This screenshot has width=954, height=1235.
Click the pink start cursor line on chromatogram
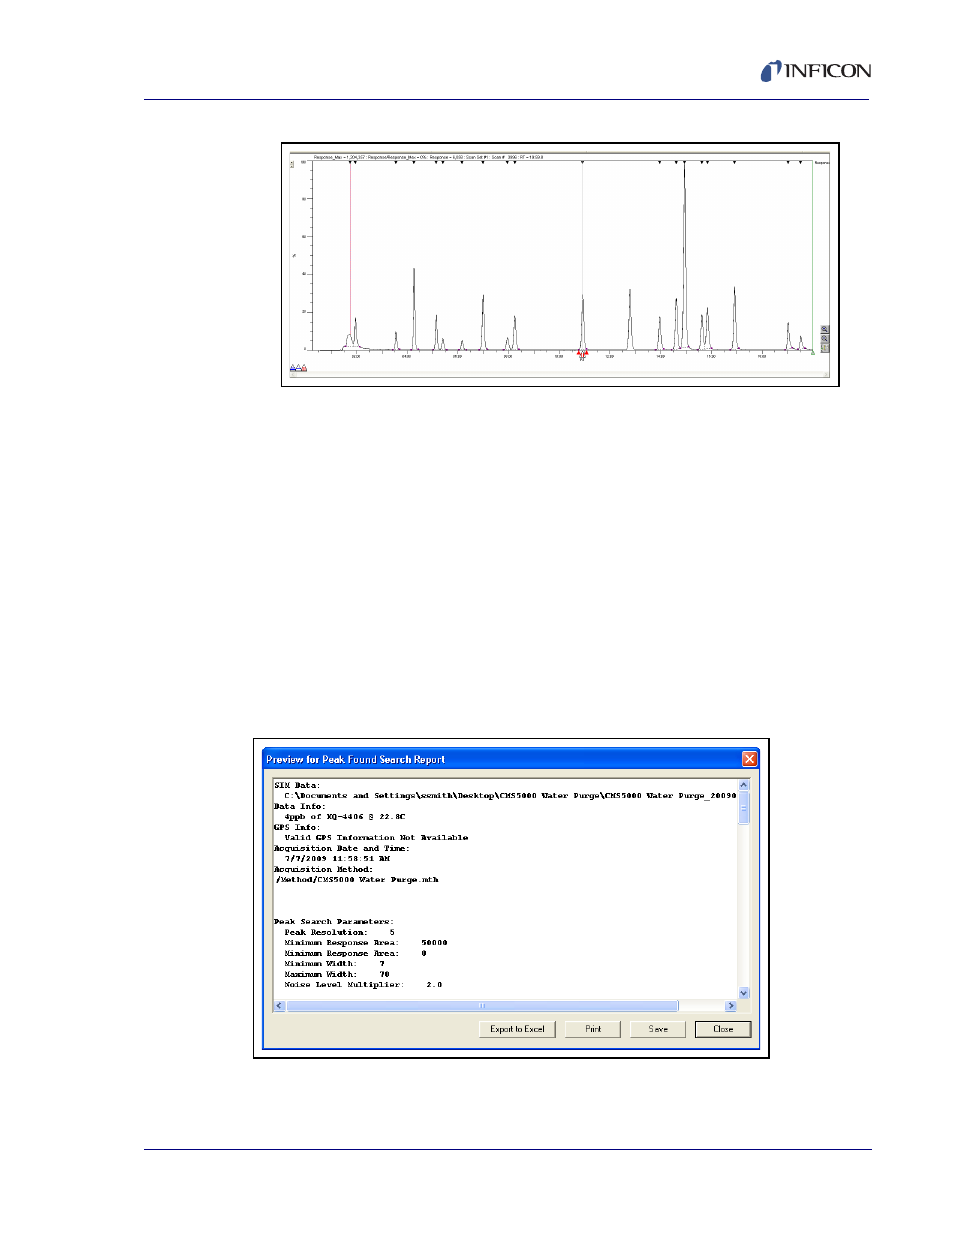[350, 255]
